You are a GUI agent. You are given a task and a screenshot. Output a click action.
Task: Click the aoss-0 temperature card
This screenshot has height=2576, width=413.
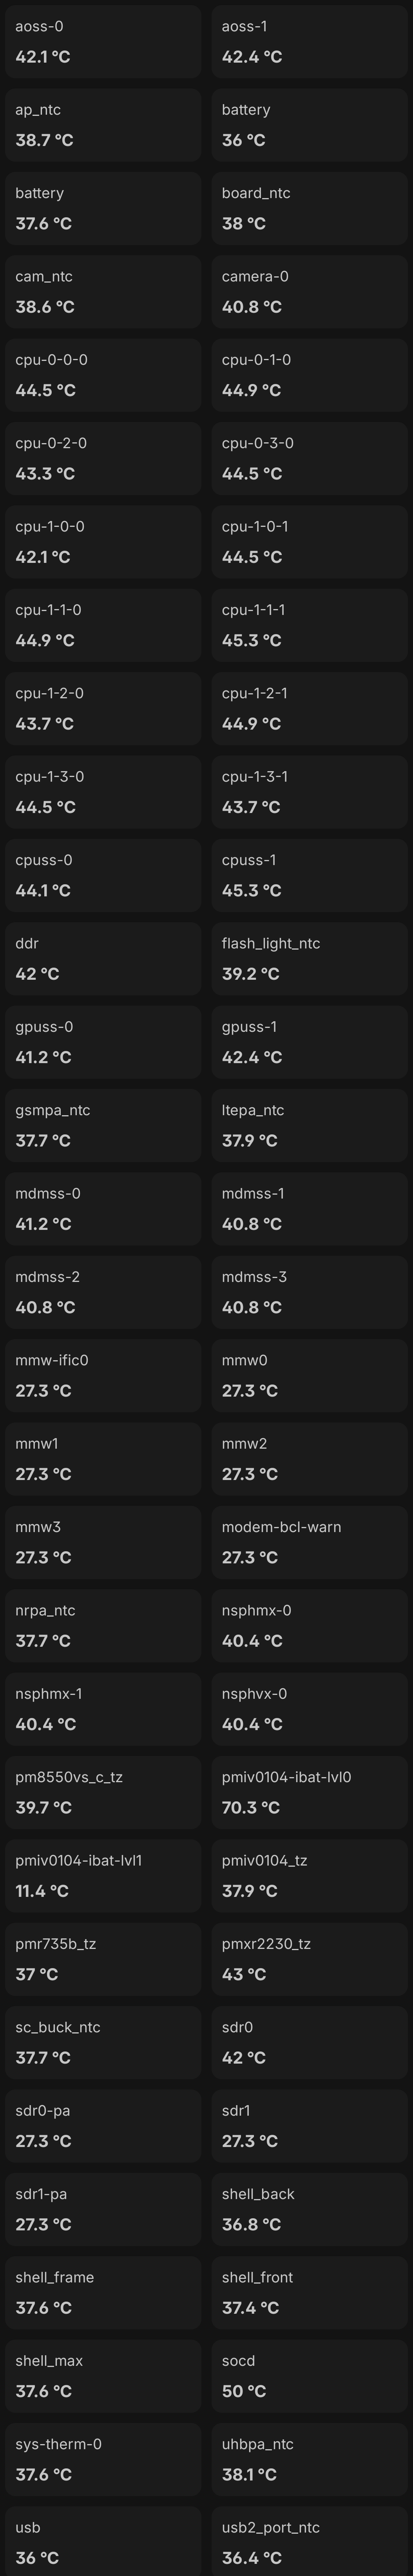pyautogui.click(x=103, y=42)
